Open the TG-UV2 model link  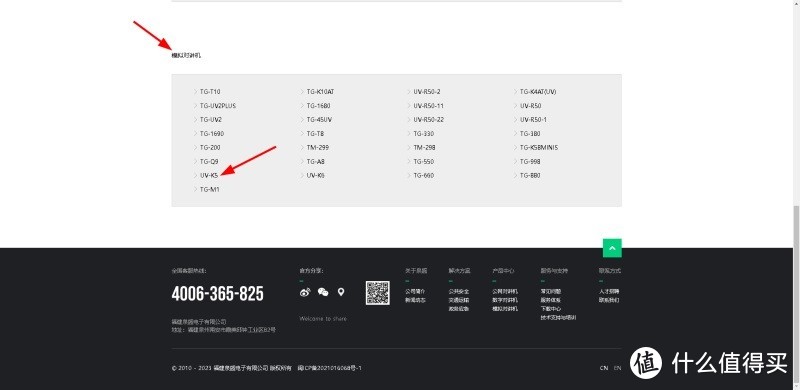(211, 119)
